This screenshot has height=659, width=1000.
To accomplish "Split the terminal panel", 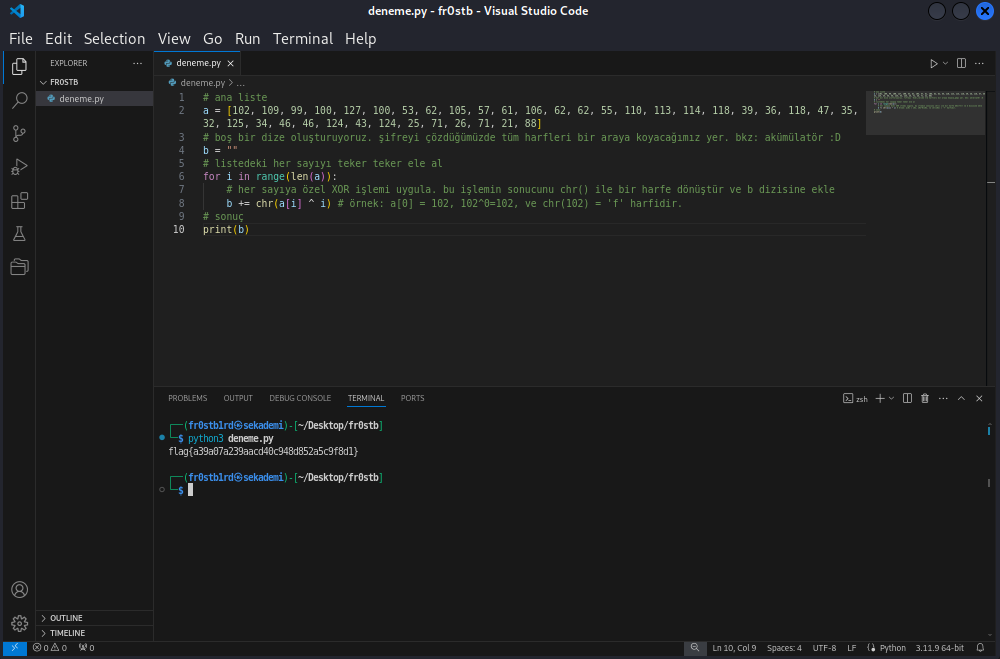I will coord(907,398).
